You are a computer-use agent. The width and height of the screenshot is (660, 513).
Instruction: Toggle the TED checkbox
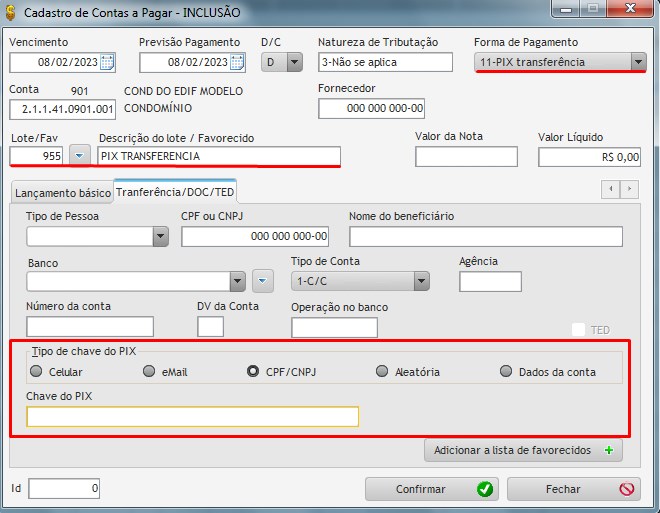(x=578, y=330)
